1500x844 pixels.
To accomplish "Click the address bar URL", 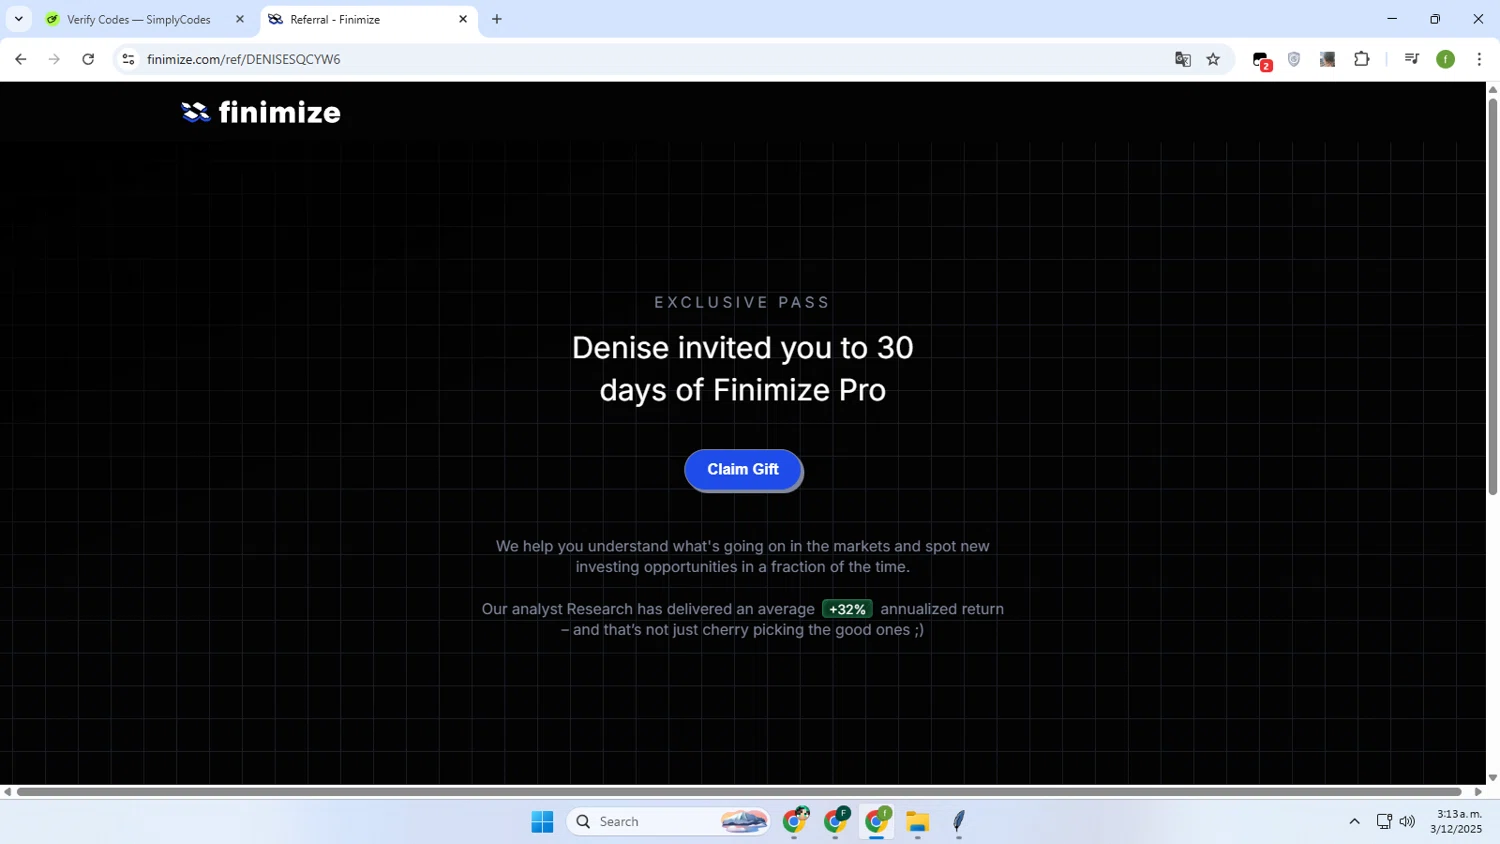I will pos(244,59).
